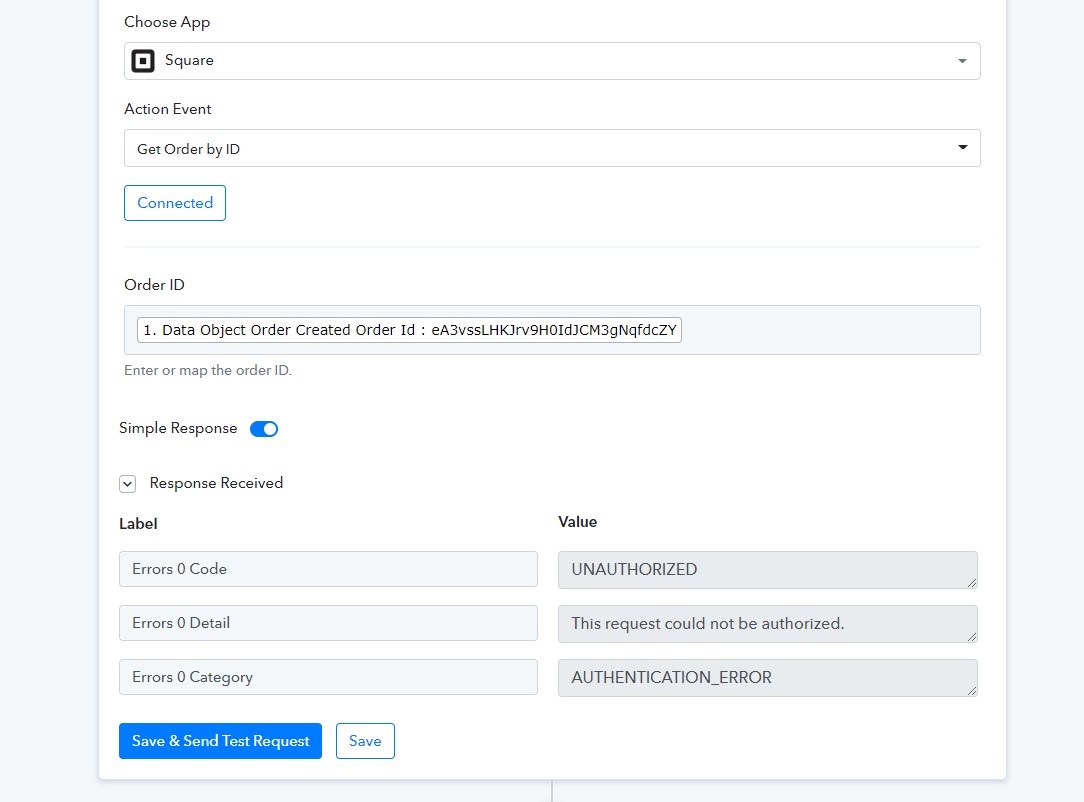
Task: Click the Response Received label text
Action: pos(216,483)
